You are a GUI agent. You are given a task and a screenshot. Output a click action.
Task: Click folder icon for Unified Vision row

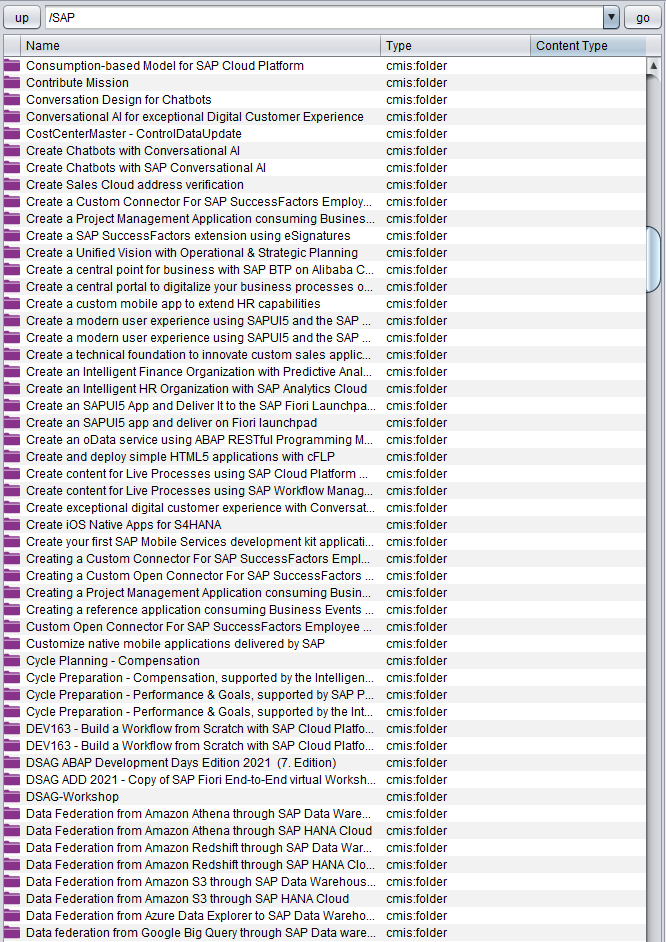click(12, 253)
